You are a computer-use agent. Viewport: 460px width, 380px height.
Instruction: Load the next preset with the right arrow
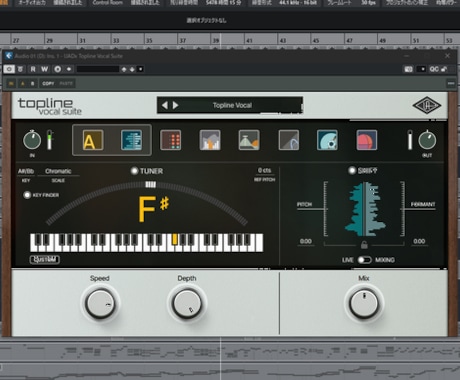pyautogui.click(x=175, y=105)
